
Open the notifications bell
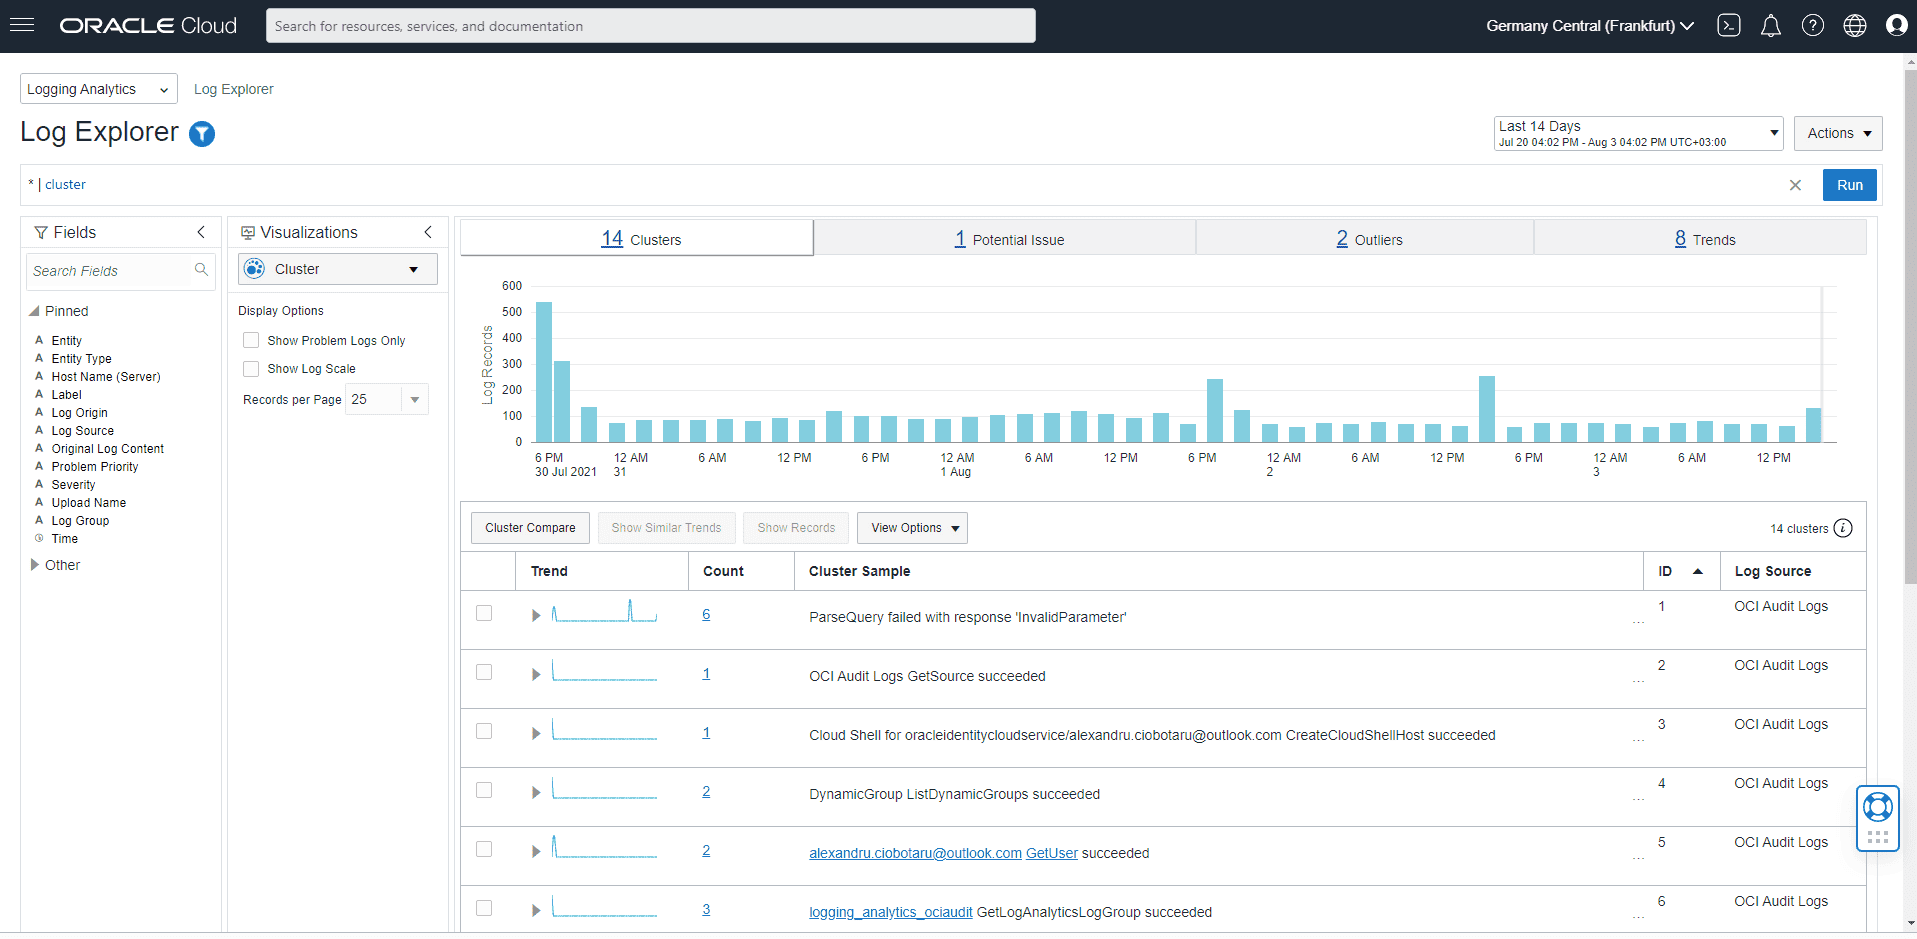(x=1771, y=26)
